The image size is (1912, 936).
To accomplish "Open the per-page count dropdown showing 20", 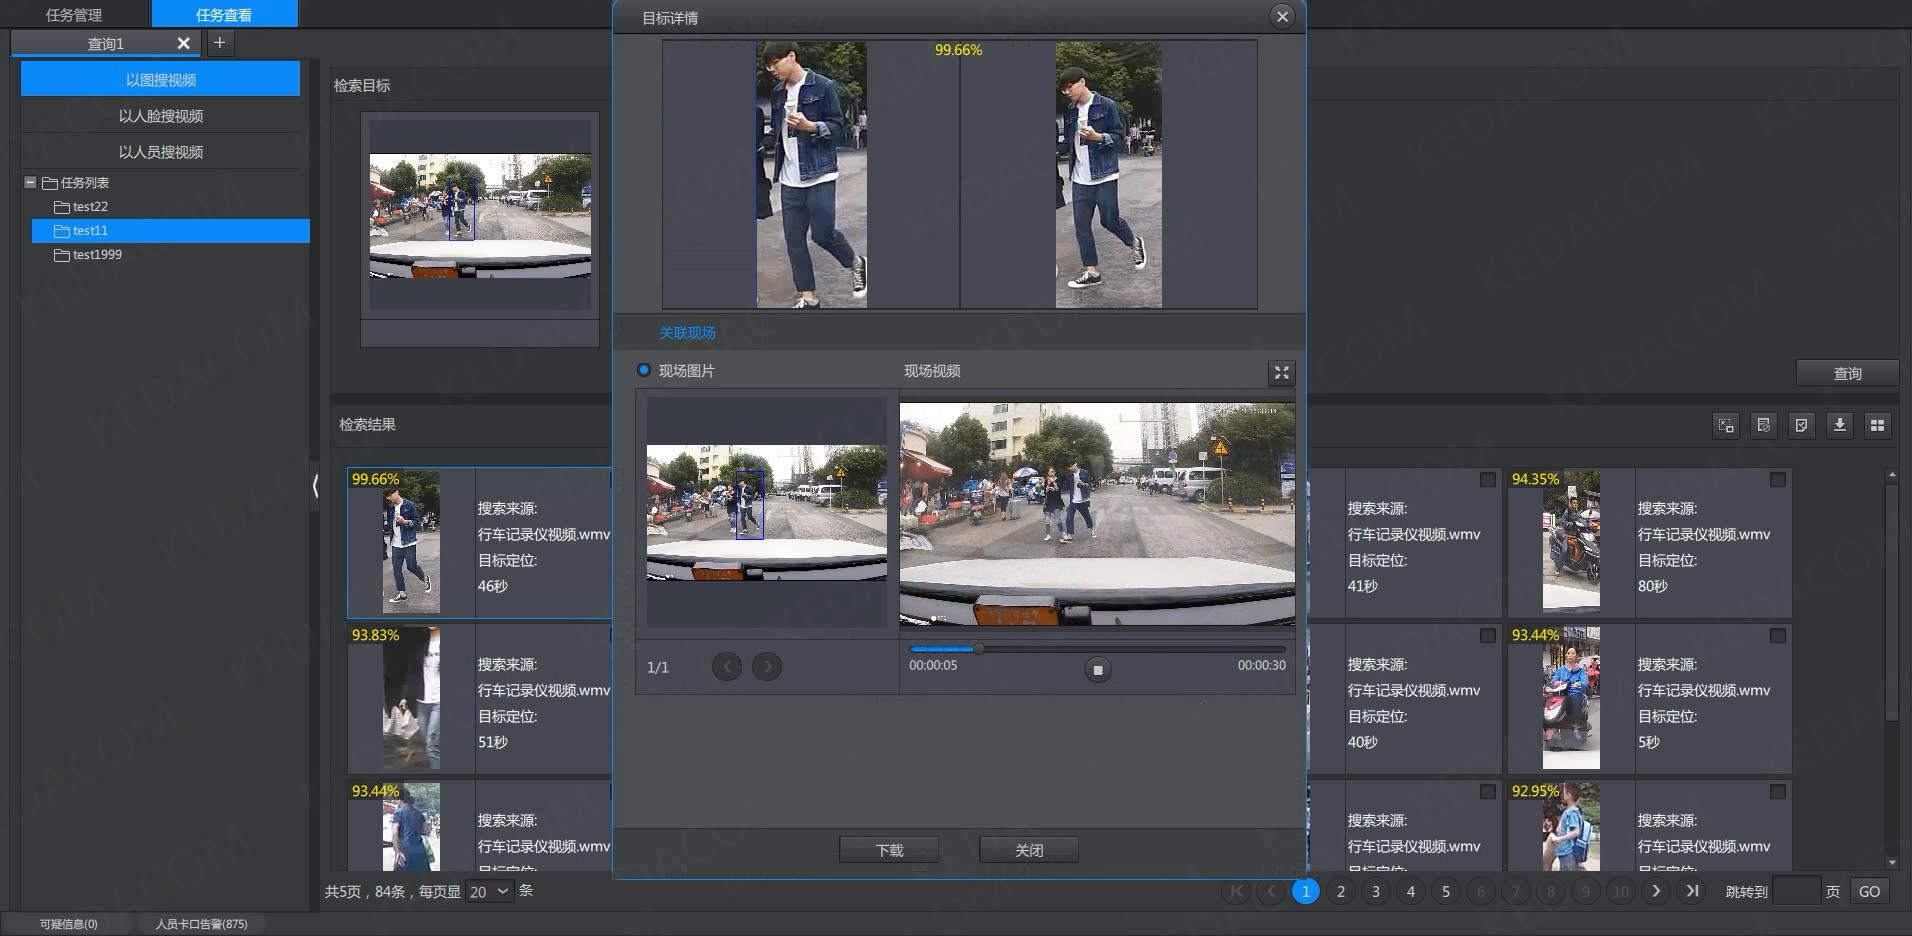I will 489,891.
